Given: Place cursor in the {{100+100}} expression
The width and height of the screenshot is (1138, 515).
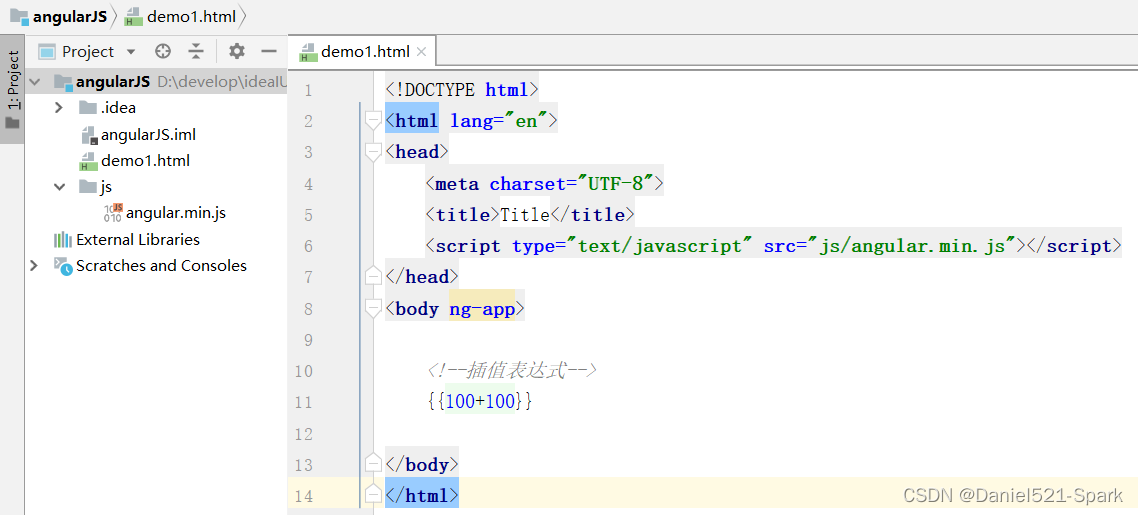Looking at the screenshot, I should point(479,402).
